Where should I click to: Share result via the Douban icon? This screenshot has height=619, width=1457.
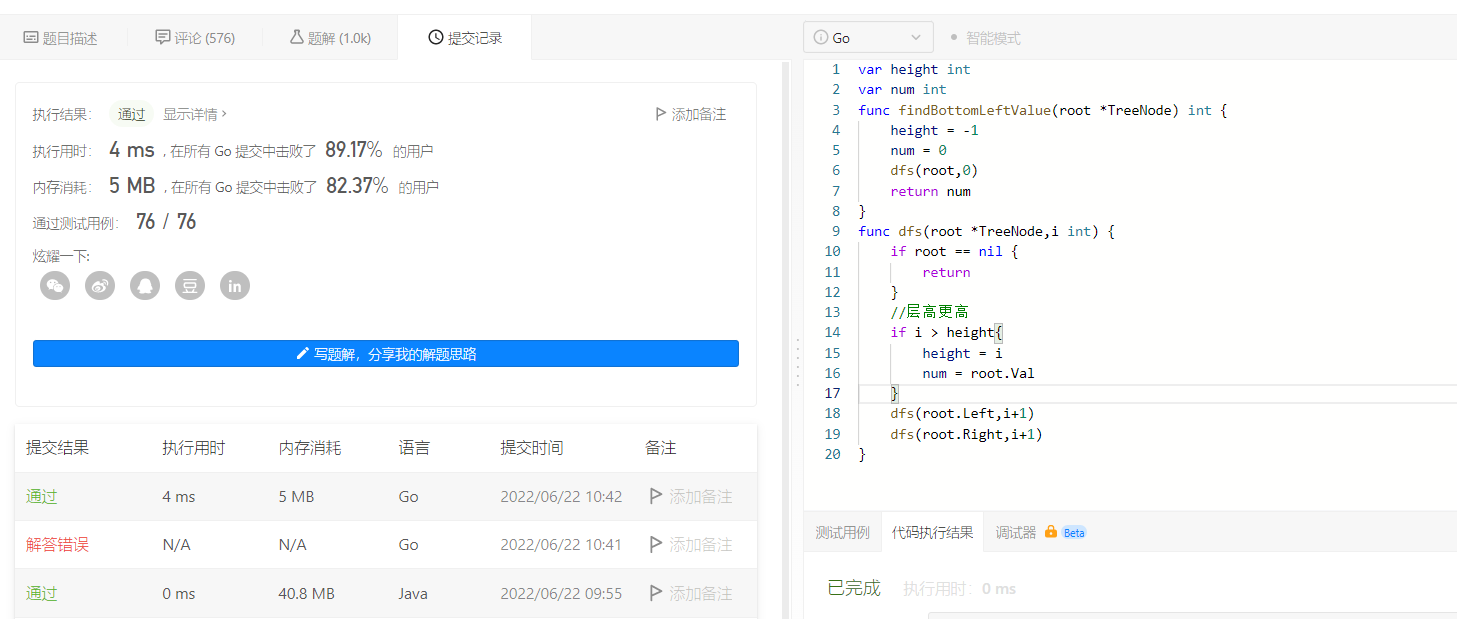tap(190, 286)
